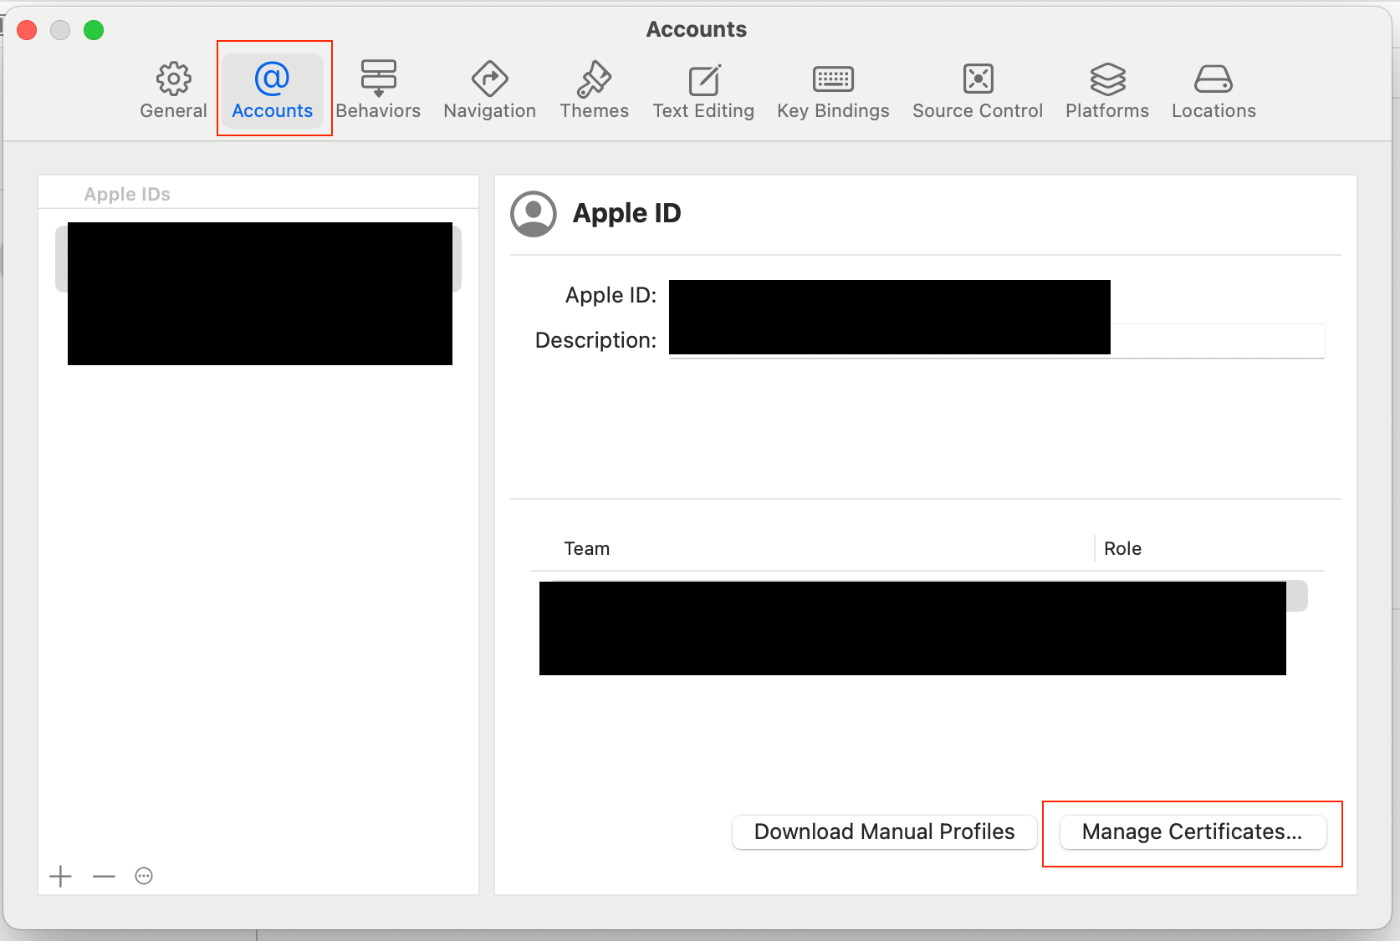Show Source Control settings
The width and height of the screenshot is (1400, 941).
pos(977,90)
